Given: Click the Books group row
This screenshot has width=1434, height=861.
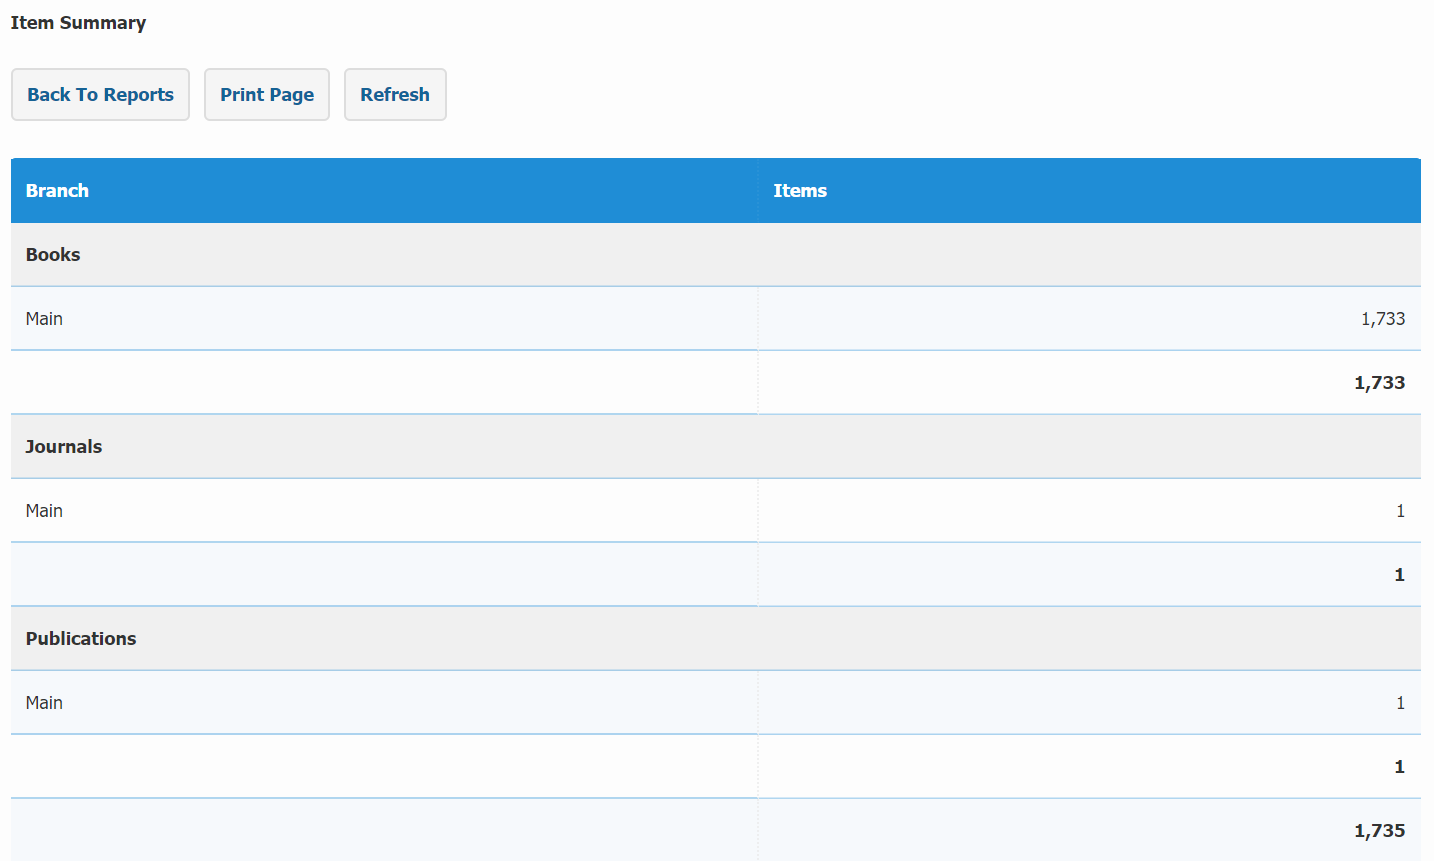Looking at the screenshot, I should click(716, 255).
